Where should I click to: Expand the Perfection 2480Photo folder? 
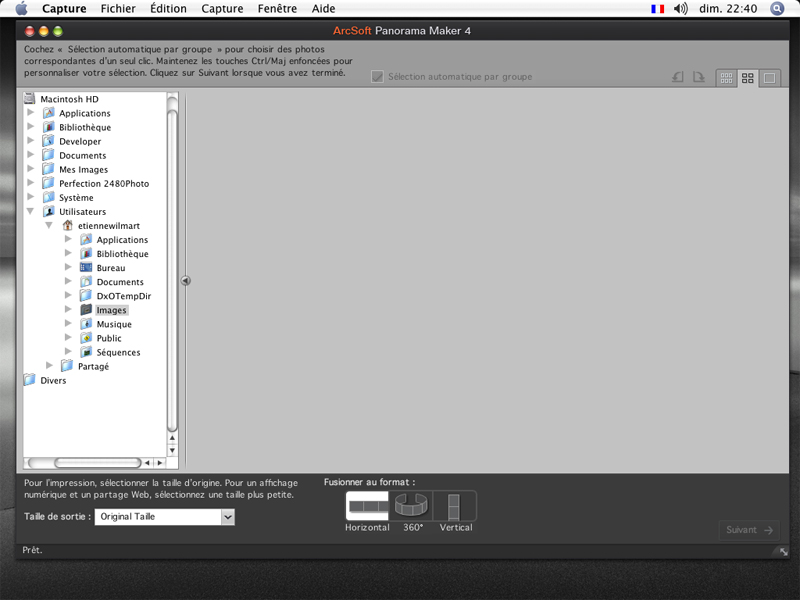(31, 182)
